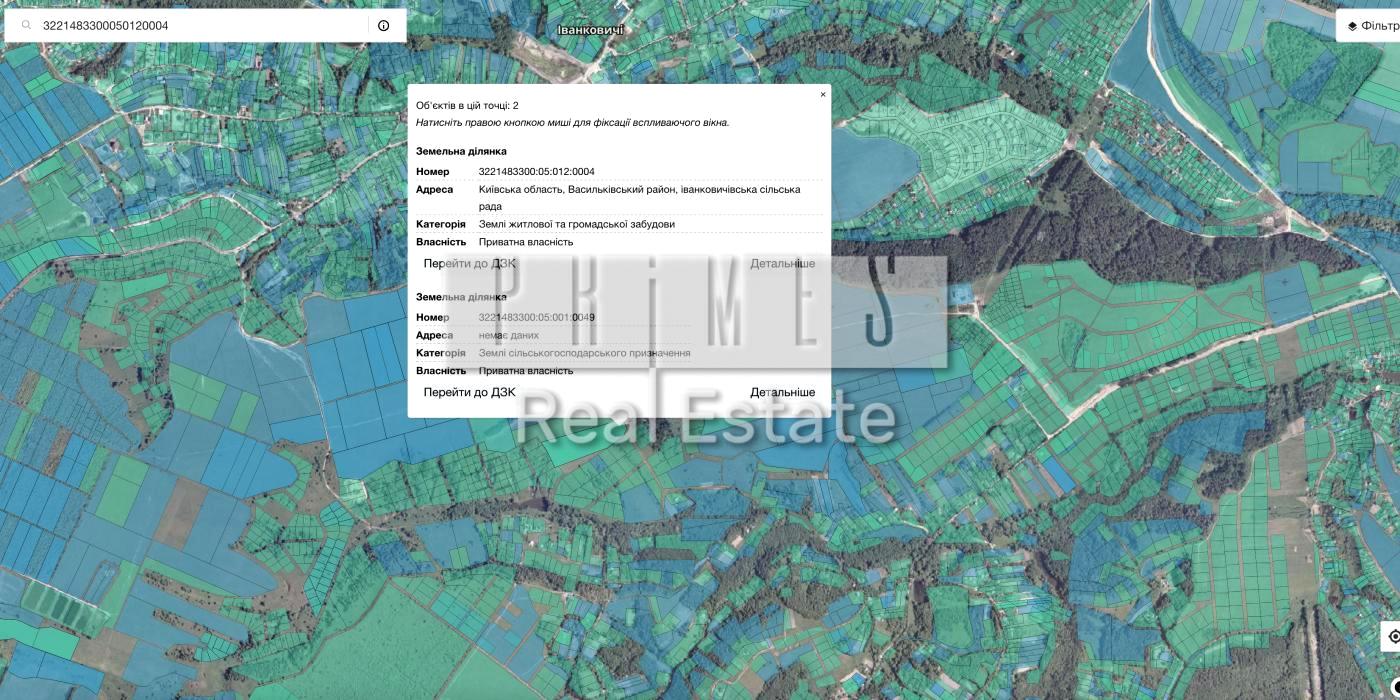
Task: Click the locate-me crosshair icon
Action: (1392, 636)
